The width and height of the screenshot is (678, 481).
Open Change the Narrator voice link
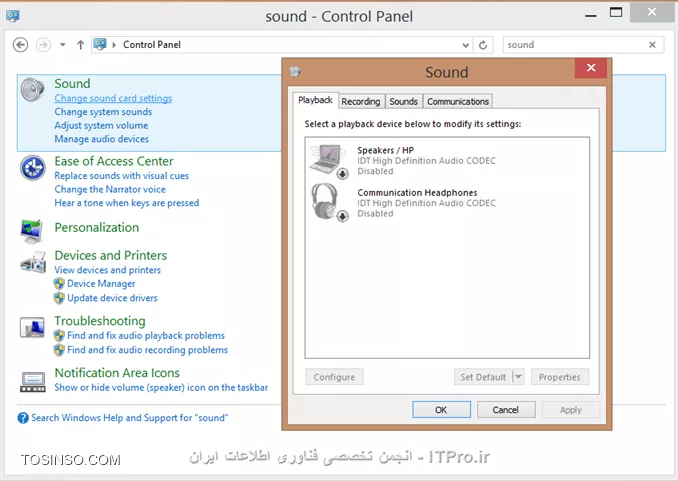pos(110,189)
